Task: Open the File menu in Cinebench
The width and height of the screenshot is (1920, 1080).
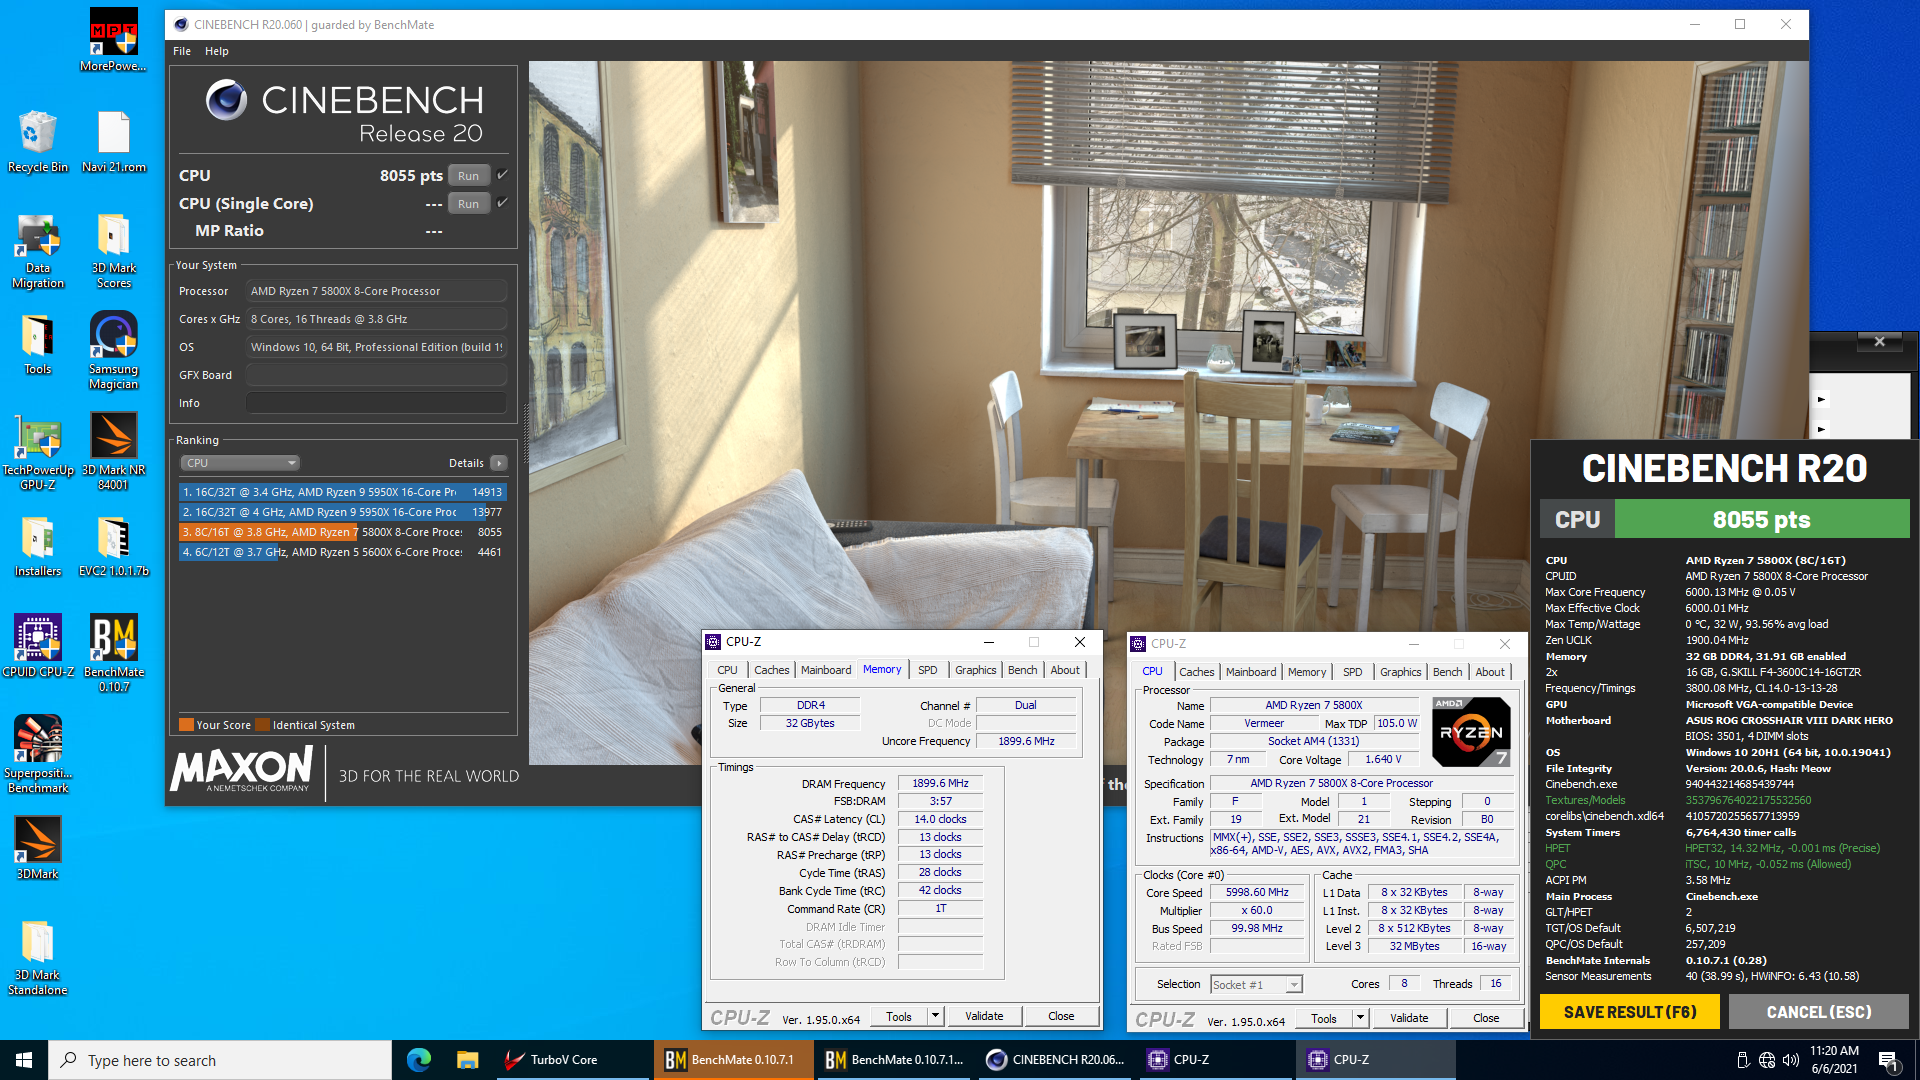Action: point(182,51)
